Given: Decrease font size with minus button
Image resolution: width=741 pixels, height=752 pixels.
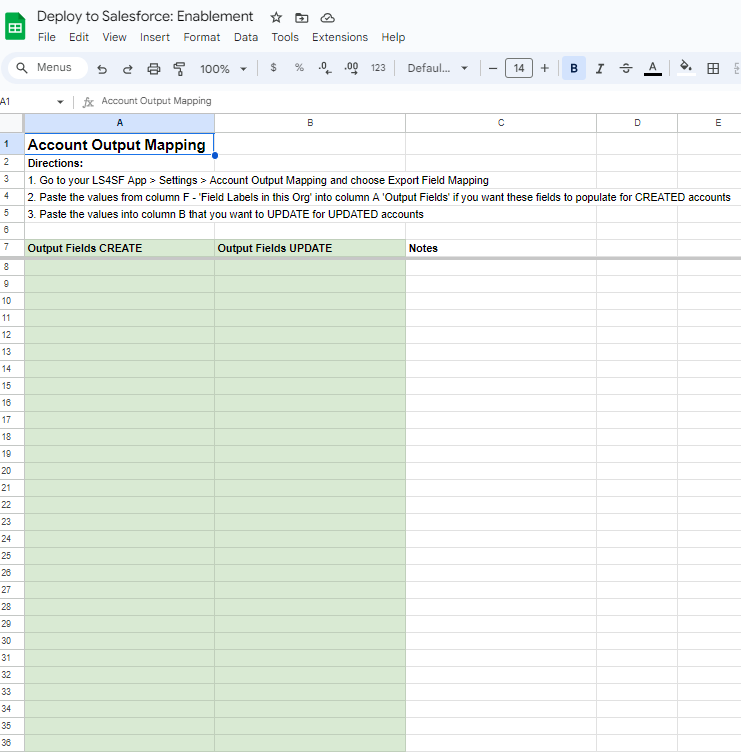Looking at the screenshot, I should click(x=493, y=68).
